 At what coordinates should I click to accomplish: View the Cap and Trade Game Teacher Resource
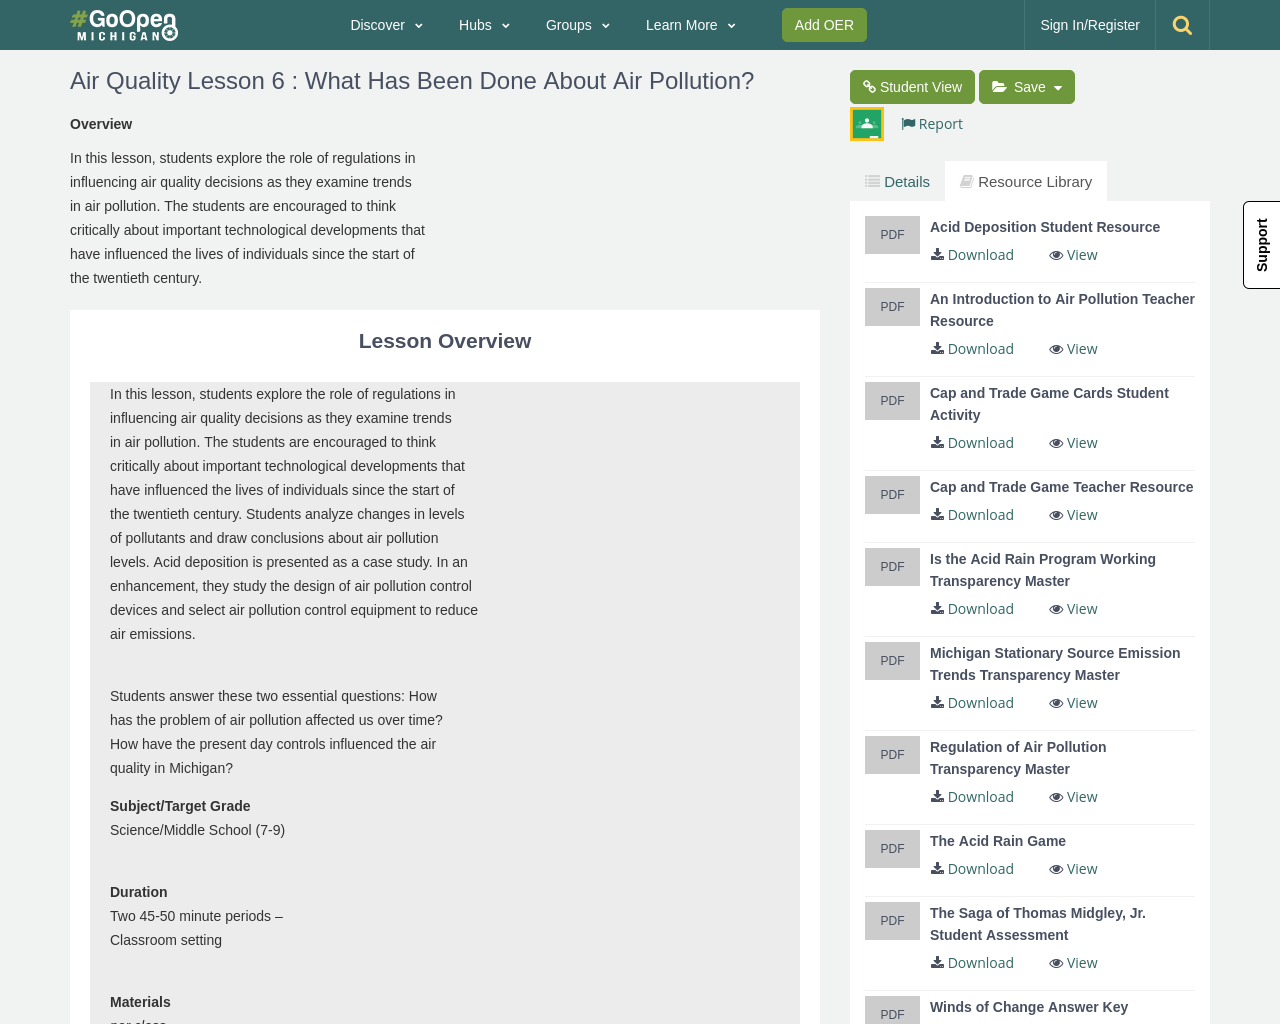pos(1073,515)
